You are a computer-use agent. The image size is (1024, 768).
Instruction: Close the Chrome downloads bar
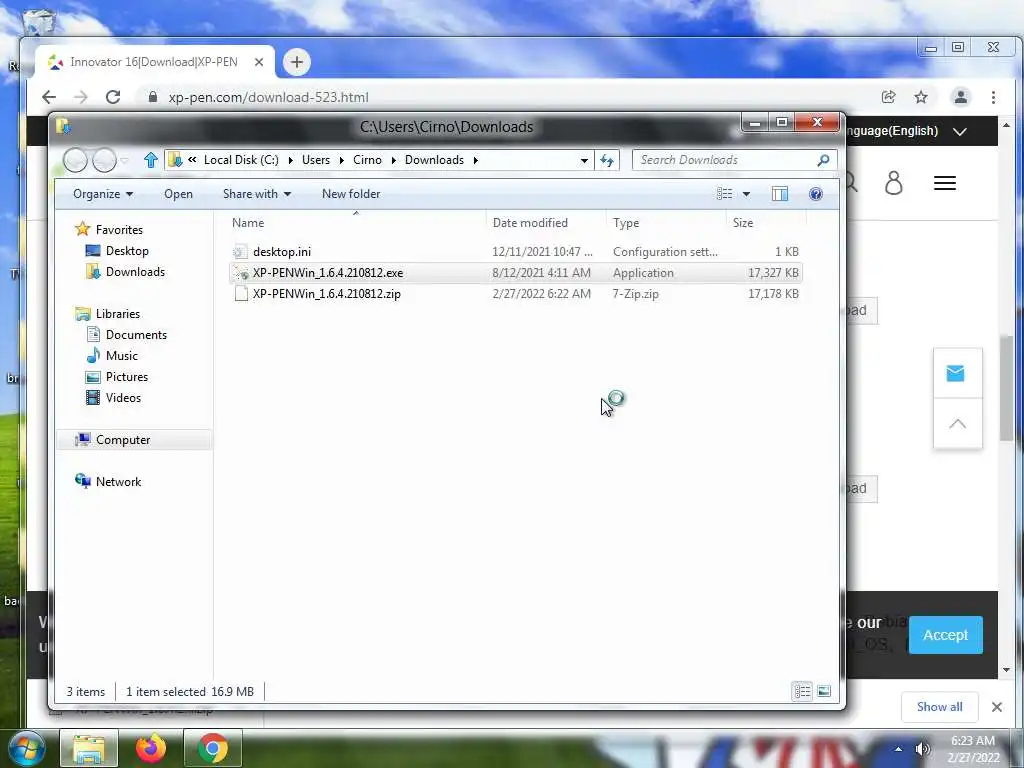point(997,707)
